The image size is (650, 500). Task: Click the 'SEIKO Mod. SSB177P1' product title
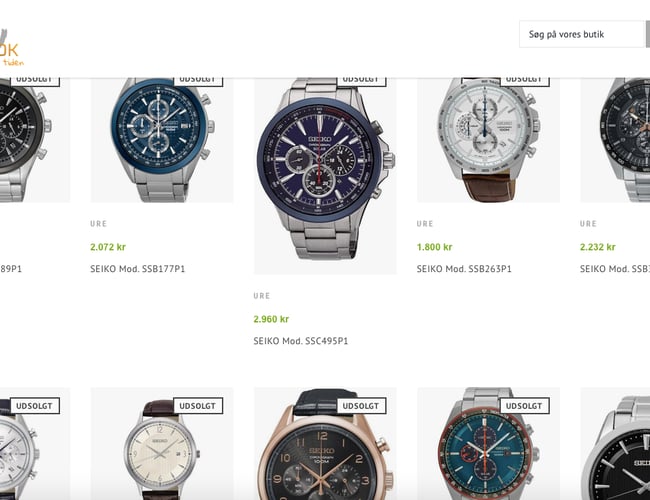pos(138,269)
